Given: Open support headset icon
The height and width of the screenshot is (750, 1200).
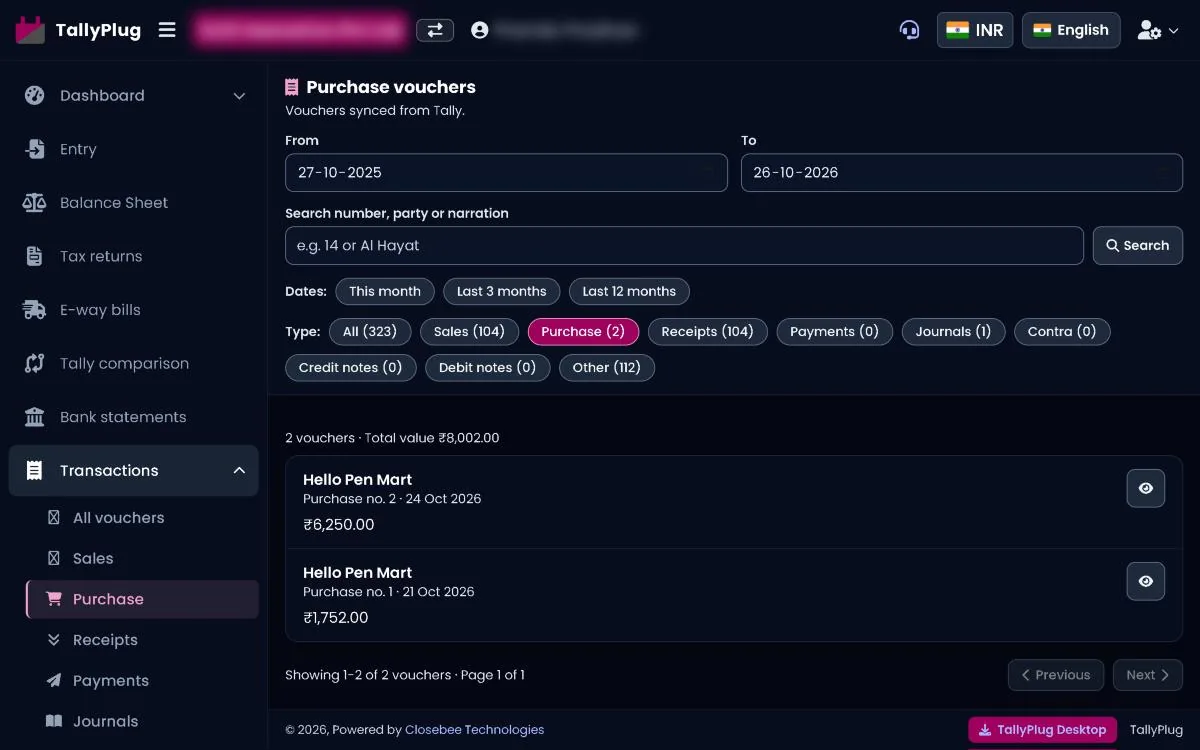Looking at the screenshot, I should pos(909,30).
